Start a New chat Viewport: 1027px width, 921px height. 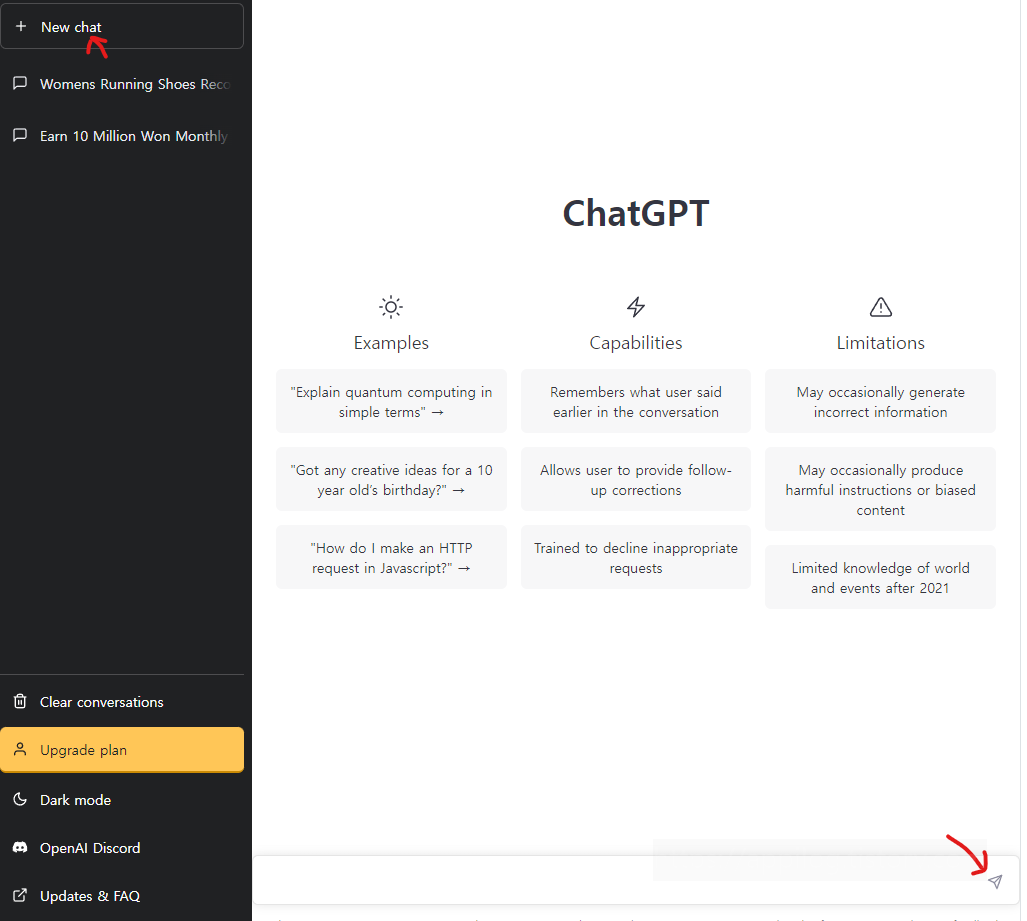[x=122, y=26]
